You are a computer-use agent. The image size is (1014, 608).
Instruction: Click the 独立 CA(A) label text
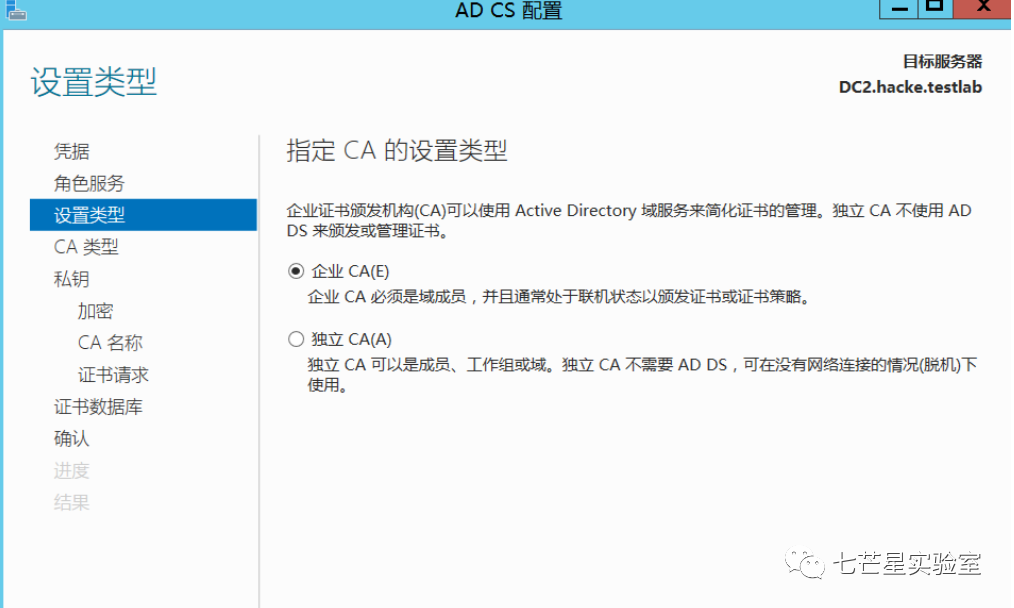[351, 339]
